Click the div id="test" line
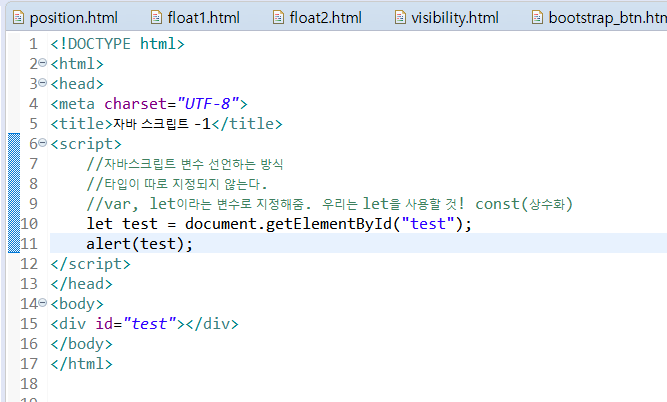The height and width of the screenshot is (402, 667). 144,324
